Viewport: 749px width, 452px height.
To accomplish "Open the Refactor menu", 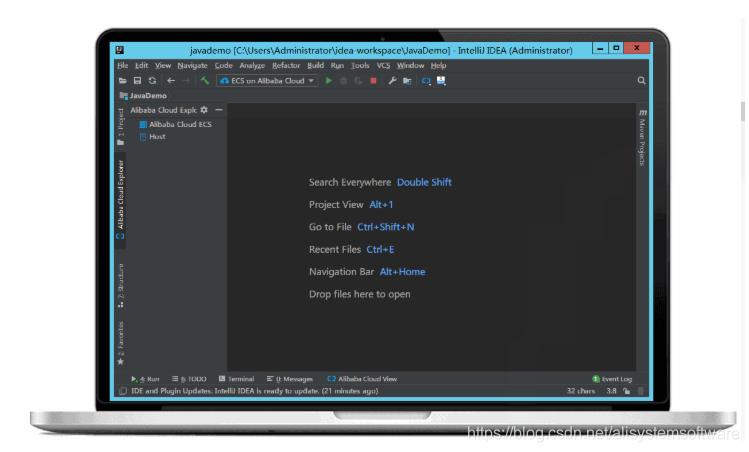I will (286, 65).
